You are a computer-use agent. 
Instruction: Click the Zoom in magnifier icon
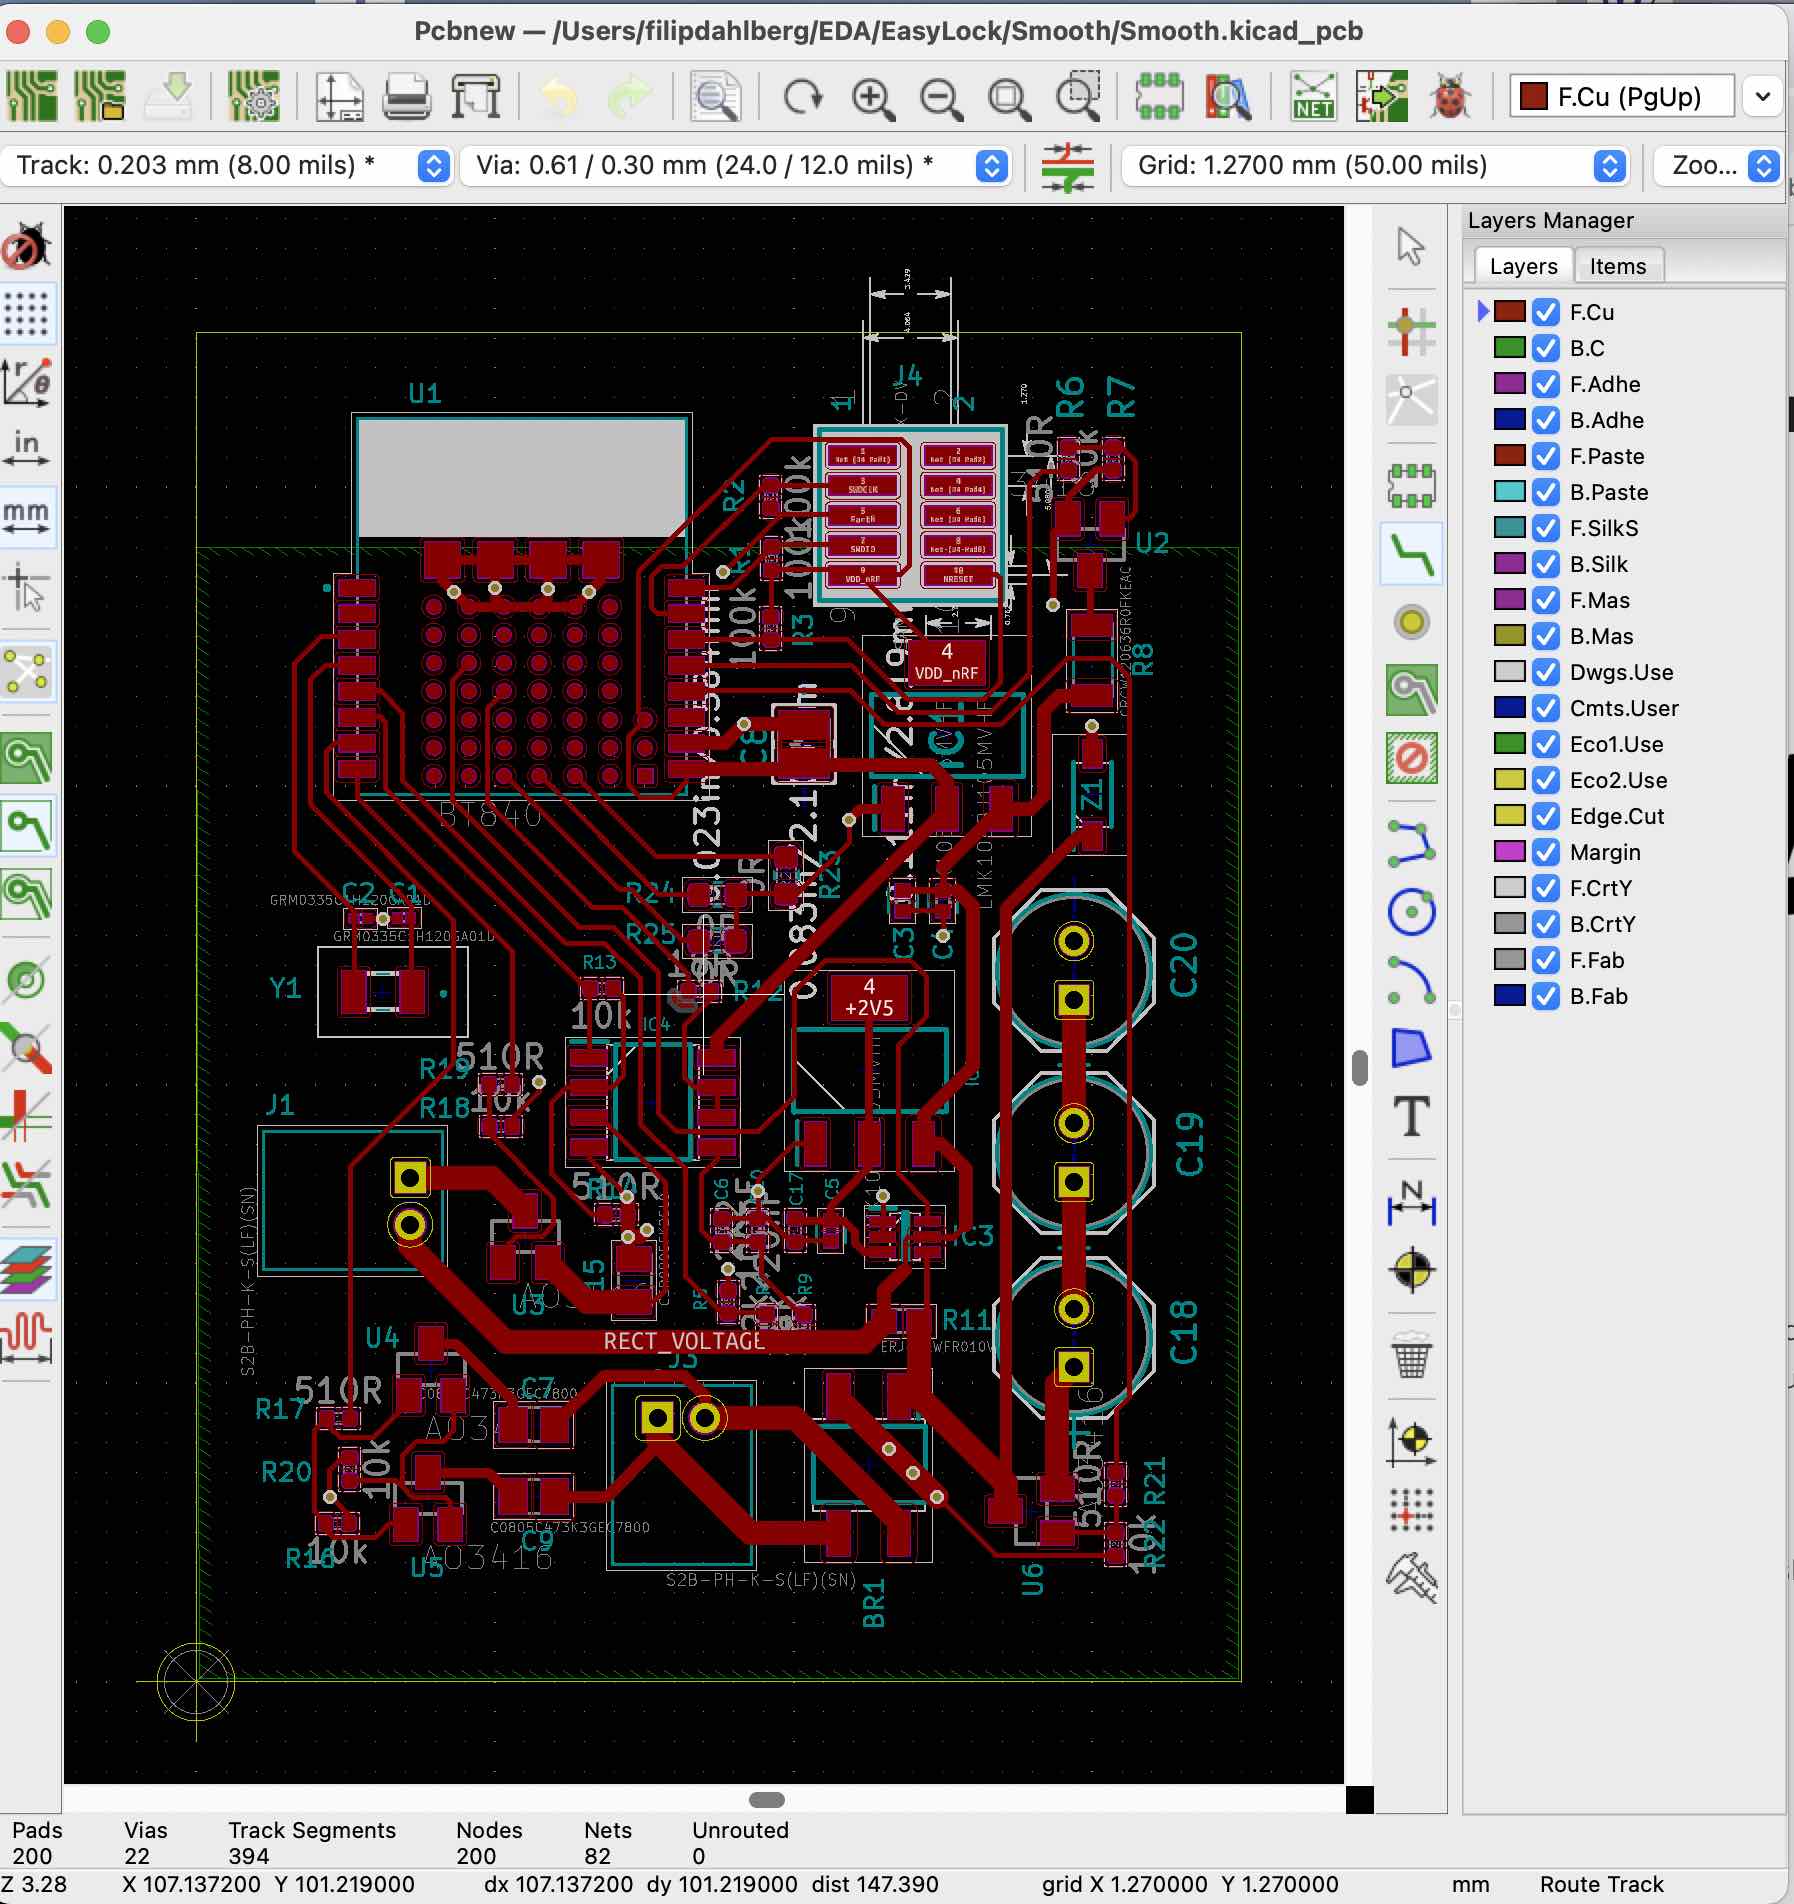click(x=872, y=97)
